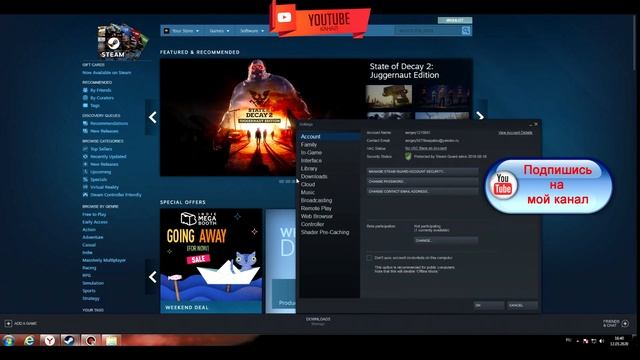The image size is (640, 360).
Task: Click the Add a Game plus icon
Action: 8,323
